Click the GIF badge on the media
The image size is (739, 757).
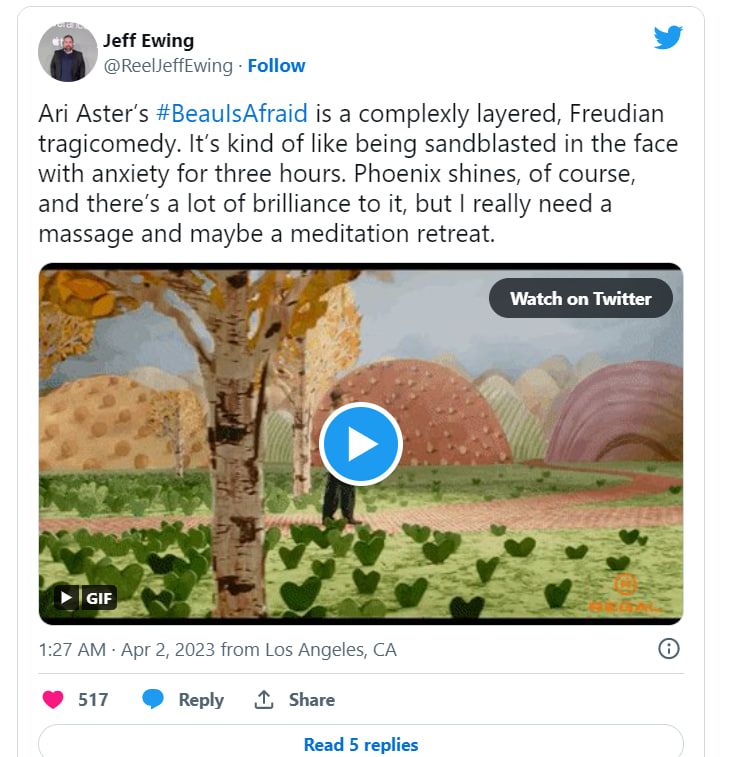[85, 598]
